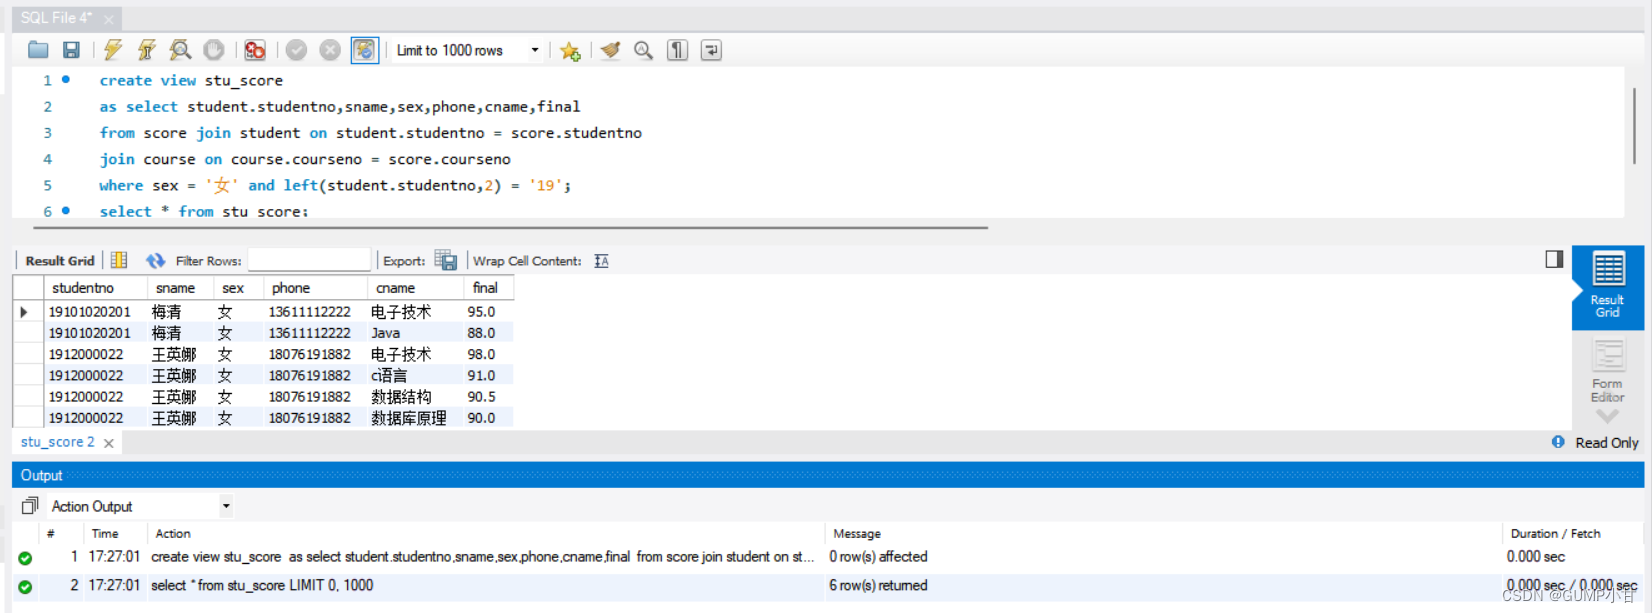The width and height of the screenshot is (1652, 613).
Task: Toggle invisible characters with pilcrow icon
Action: (678, 50)
